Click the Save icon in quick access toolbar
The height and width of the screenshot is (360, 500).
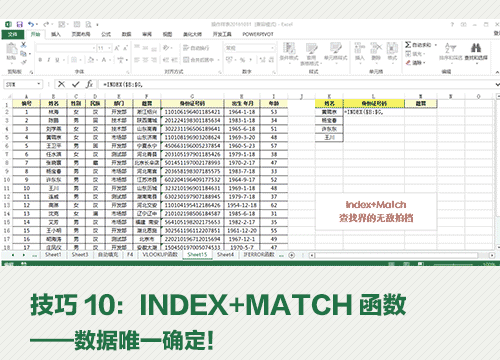20,24
